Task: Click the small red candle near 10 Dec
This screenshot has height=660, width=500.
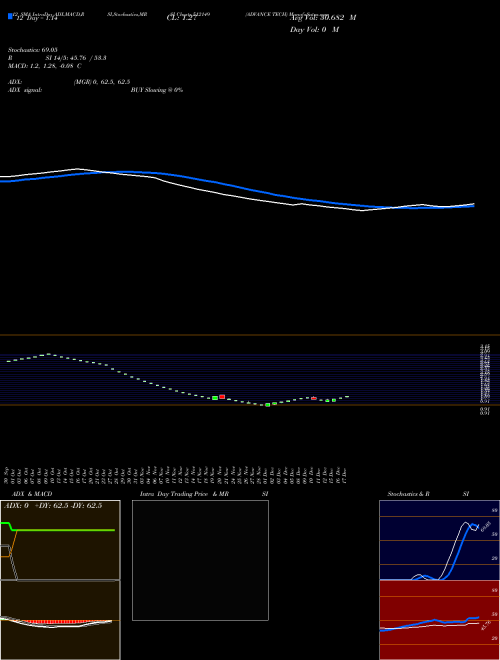Action: pos(314,398)
